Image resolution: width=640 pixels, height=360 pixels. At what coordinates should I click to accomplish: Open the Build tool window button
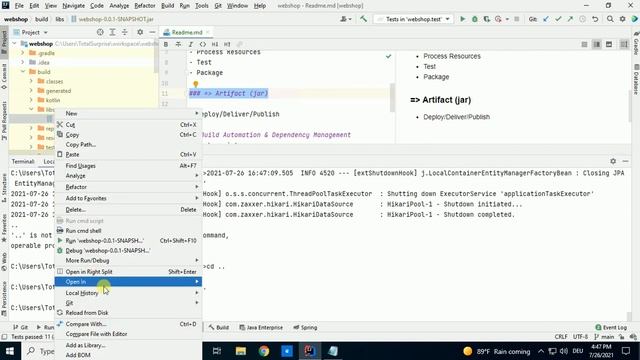(218, 327)
